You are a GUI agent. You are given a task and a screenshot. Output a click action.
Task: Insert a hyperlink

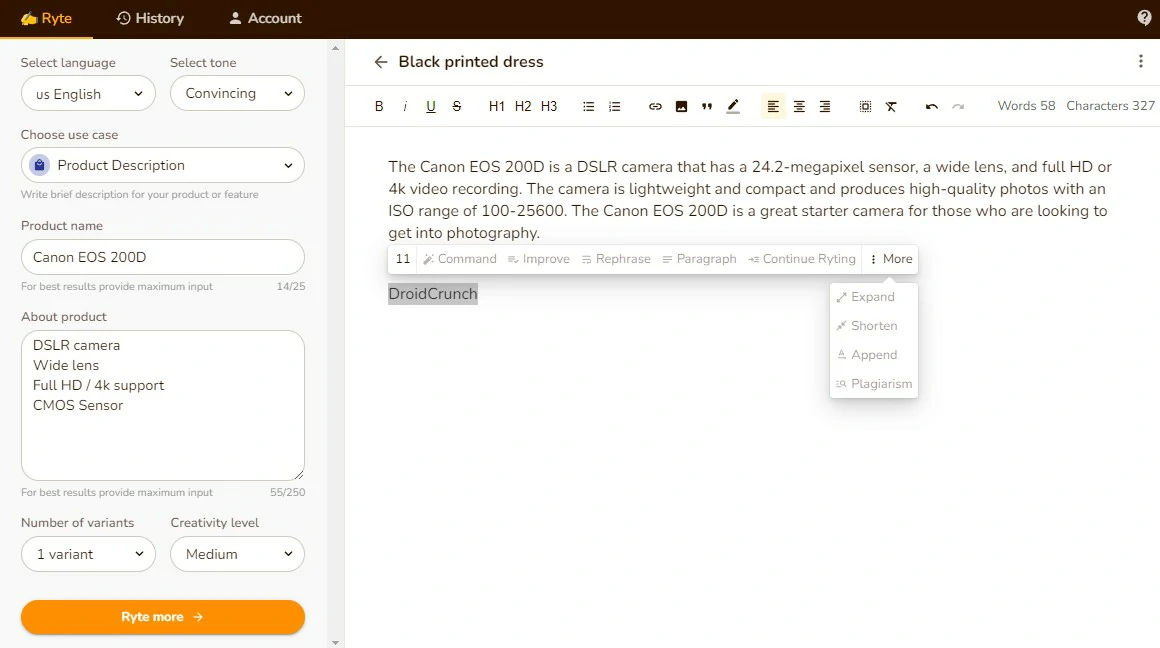pyautogui.click(x=655, y=107)
